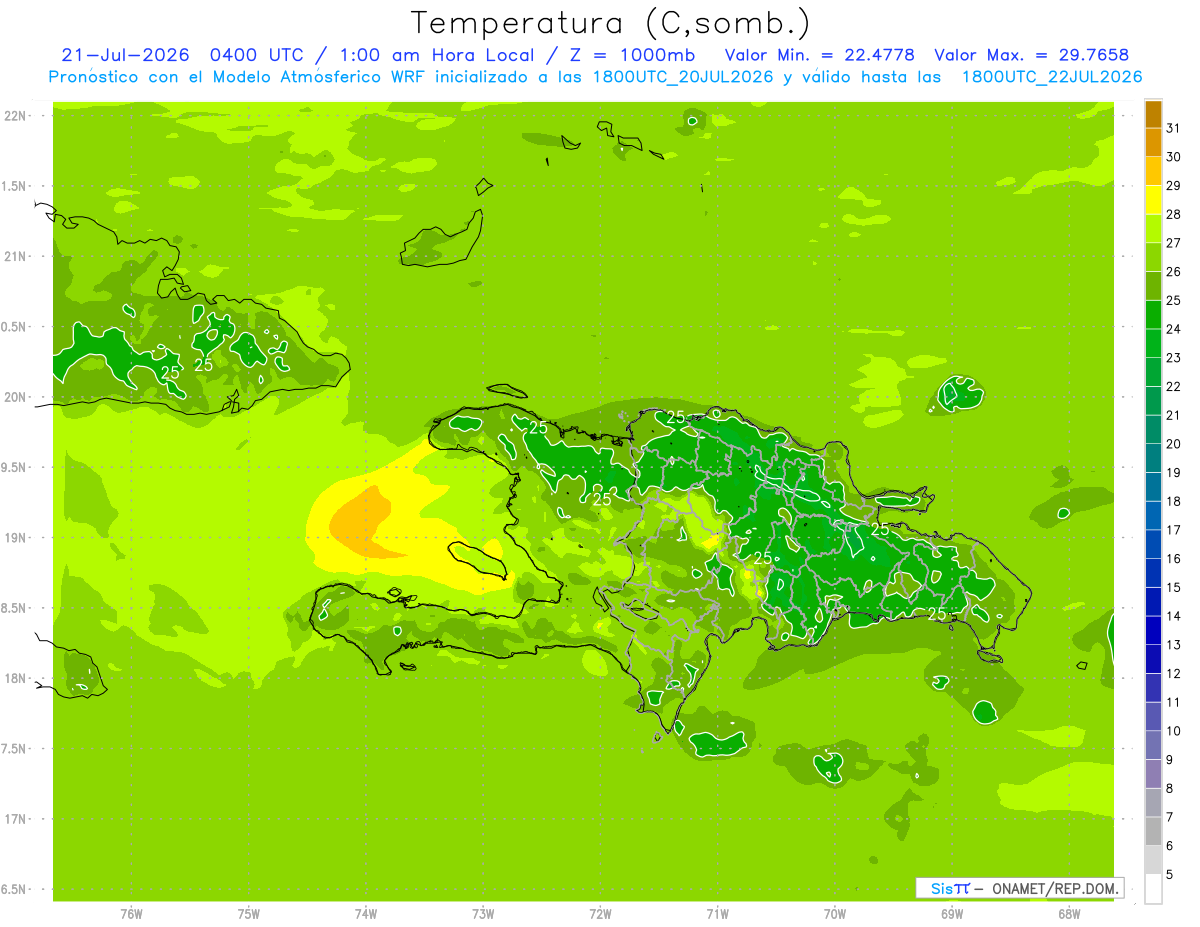Pick the dark orange swatch above legend 31

click(1153, 114)
